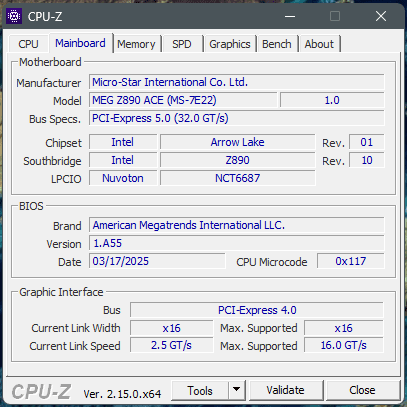
Task: Click the Tools button
Action: [200, 390]
